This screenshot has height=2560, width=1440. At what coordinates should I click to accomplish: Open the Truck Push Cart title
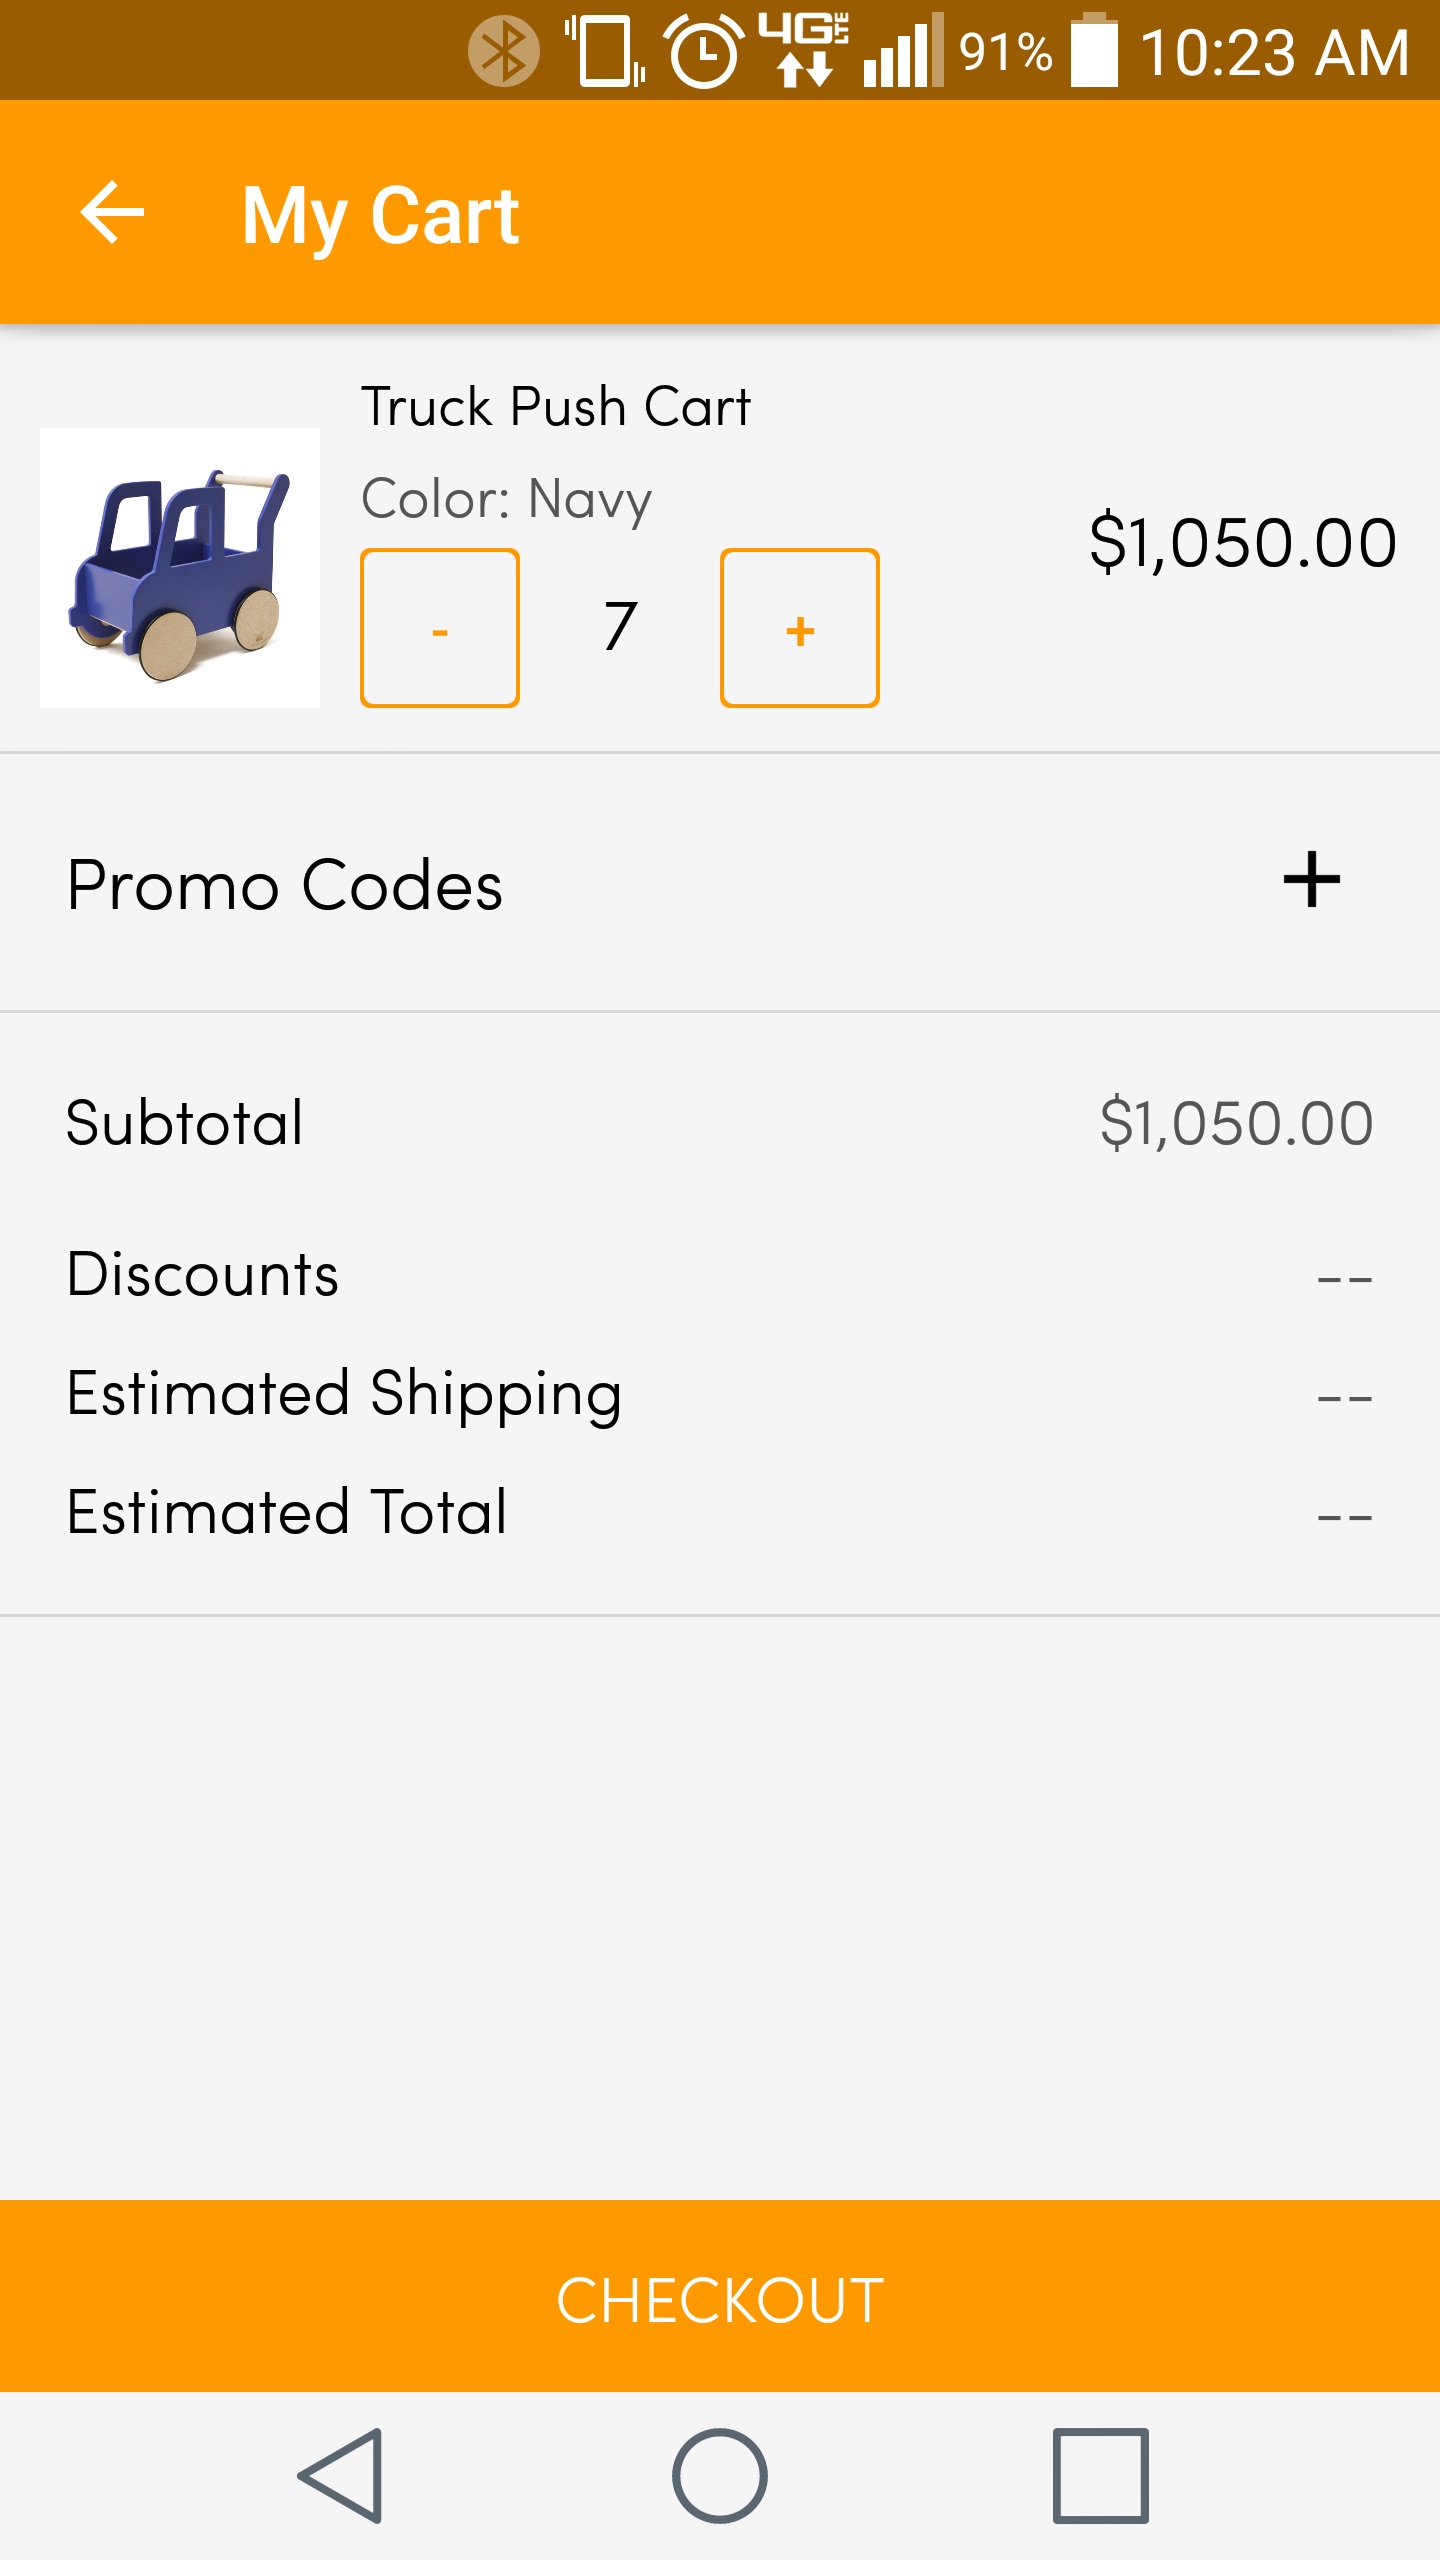(x=556, y=407)
